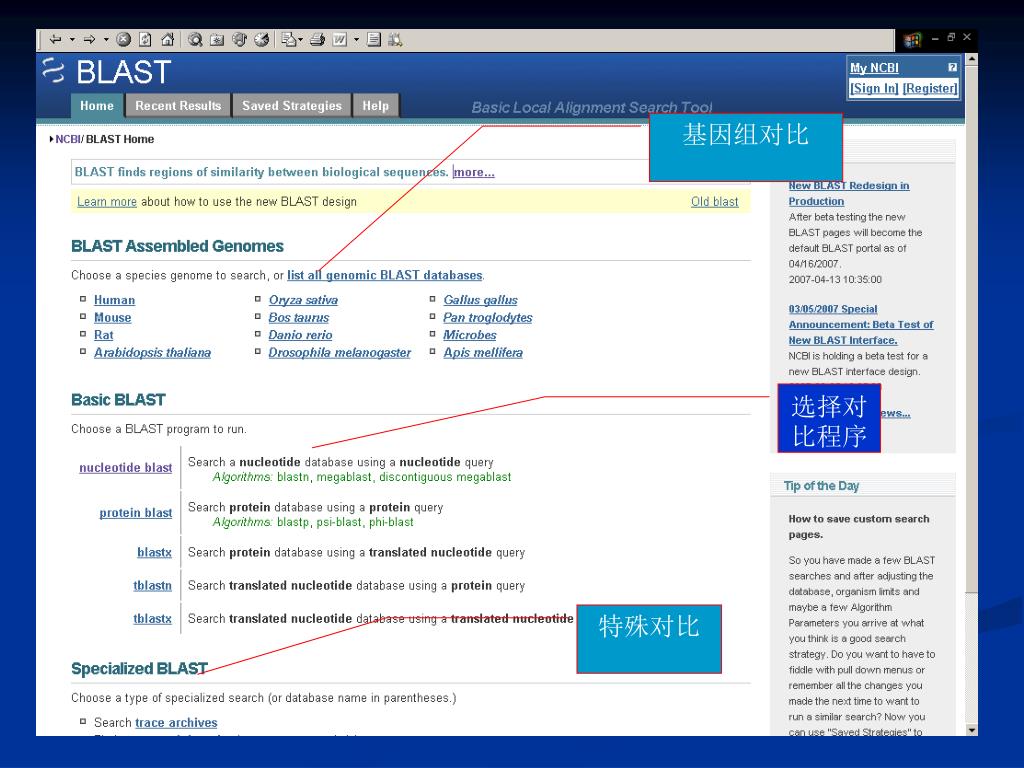Select the Mouse genome link
Image resolution: width=1024 pixels, height=768 pixels.
point(112,317)
